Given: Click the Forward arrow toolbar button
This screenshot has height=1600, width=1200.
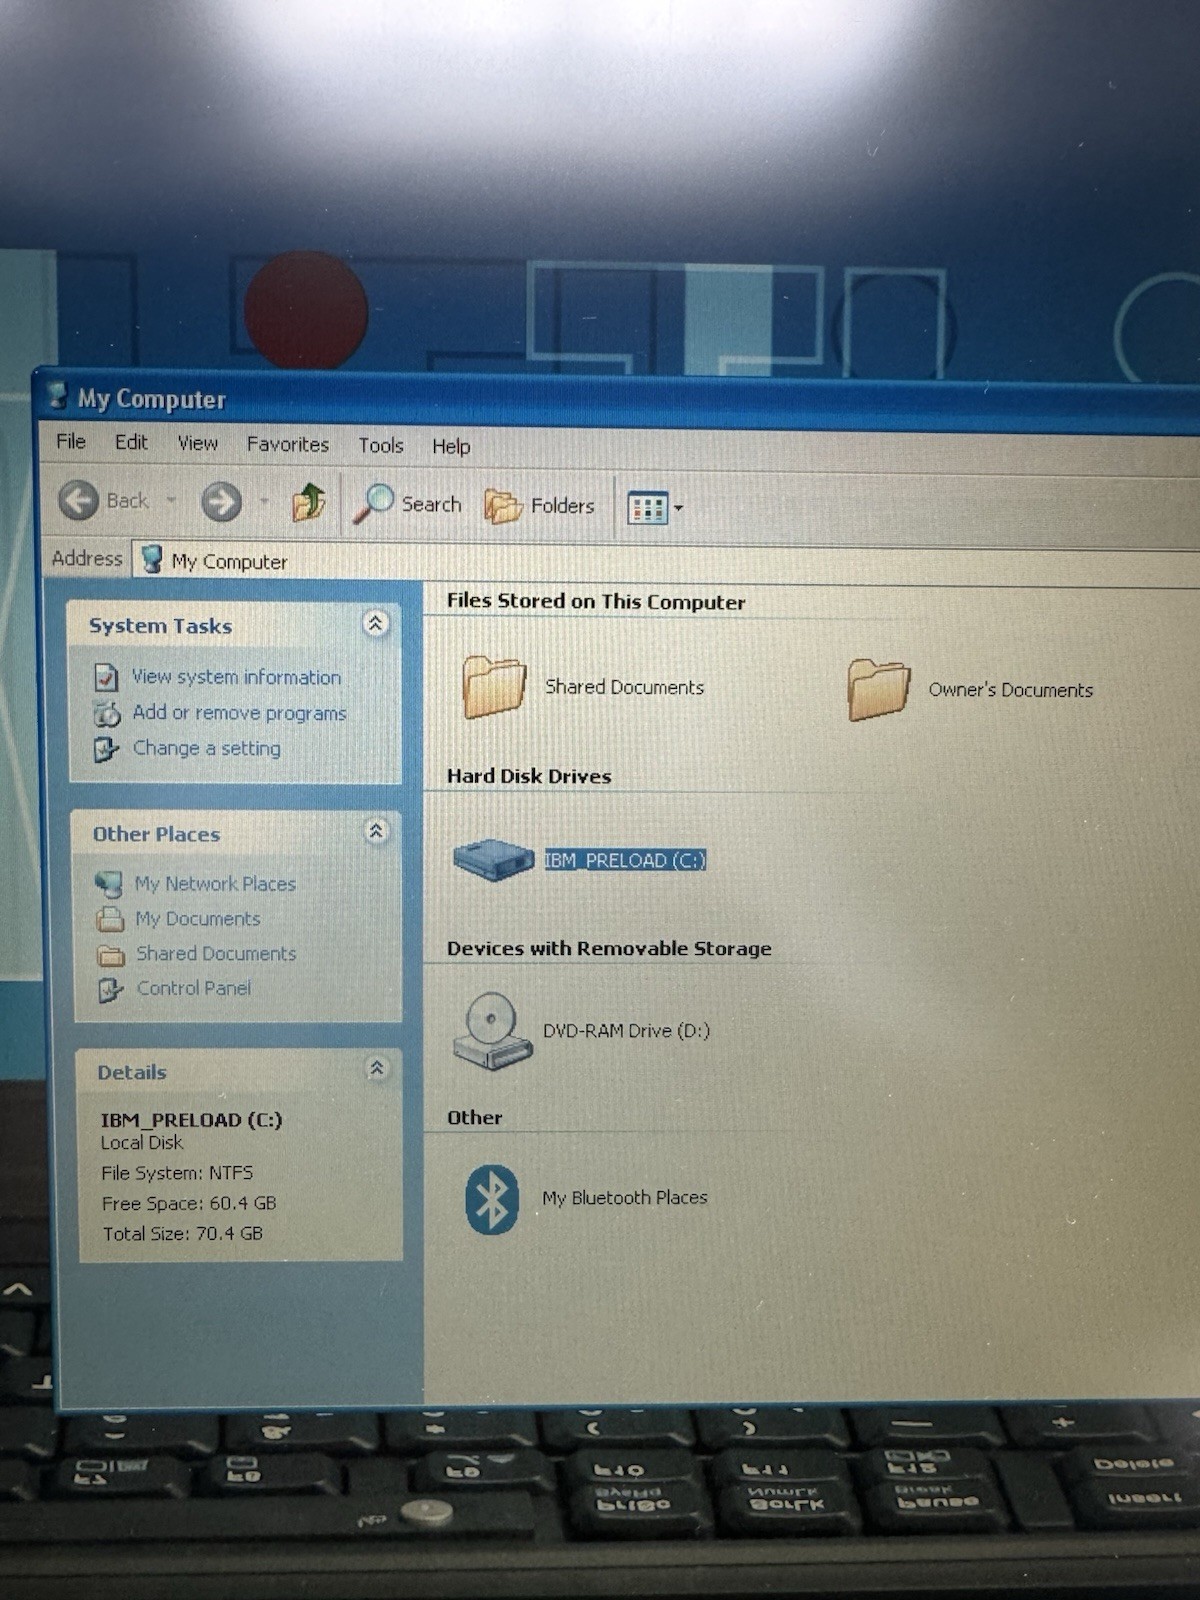Looking at the screenshot, I should click(221, 502).
